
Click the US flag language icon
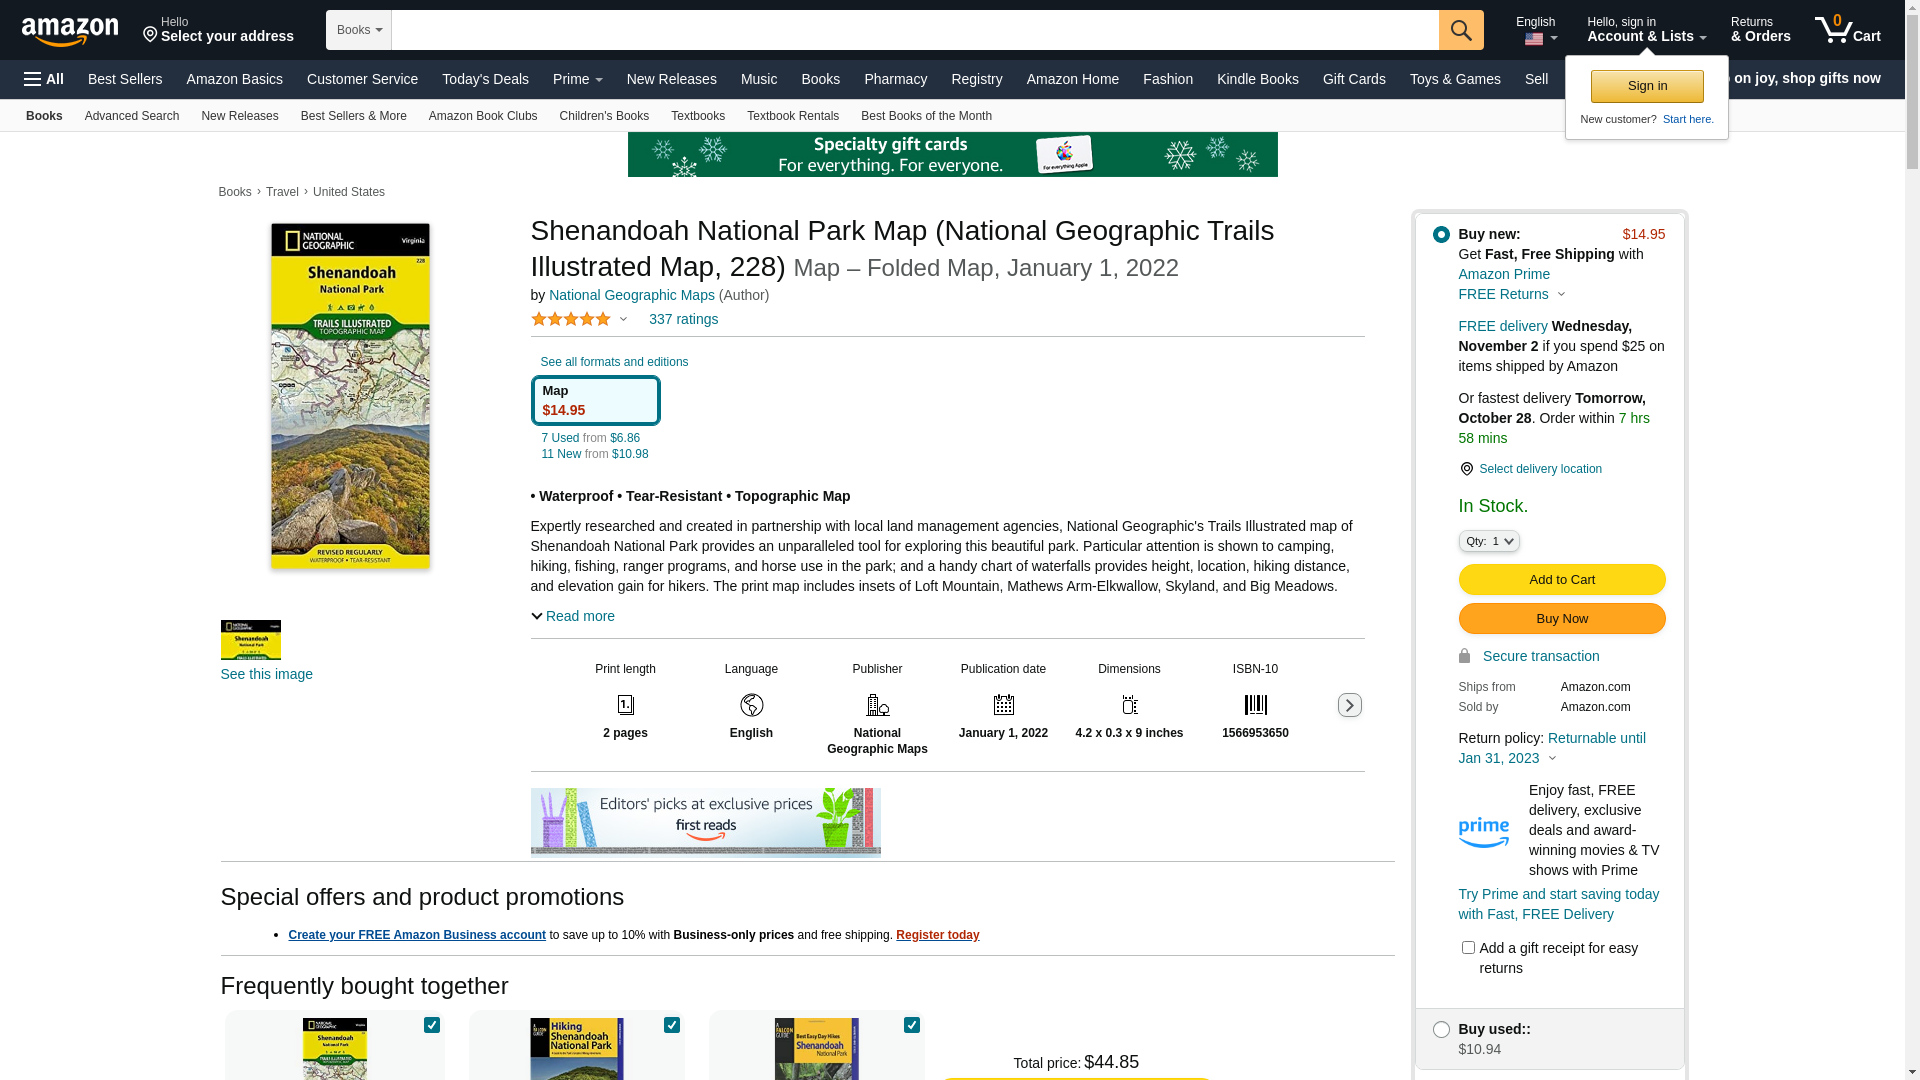[x=1534, y=40]
